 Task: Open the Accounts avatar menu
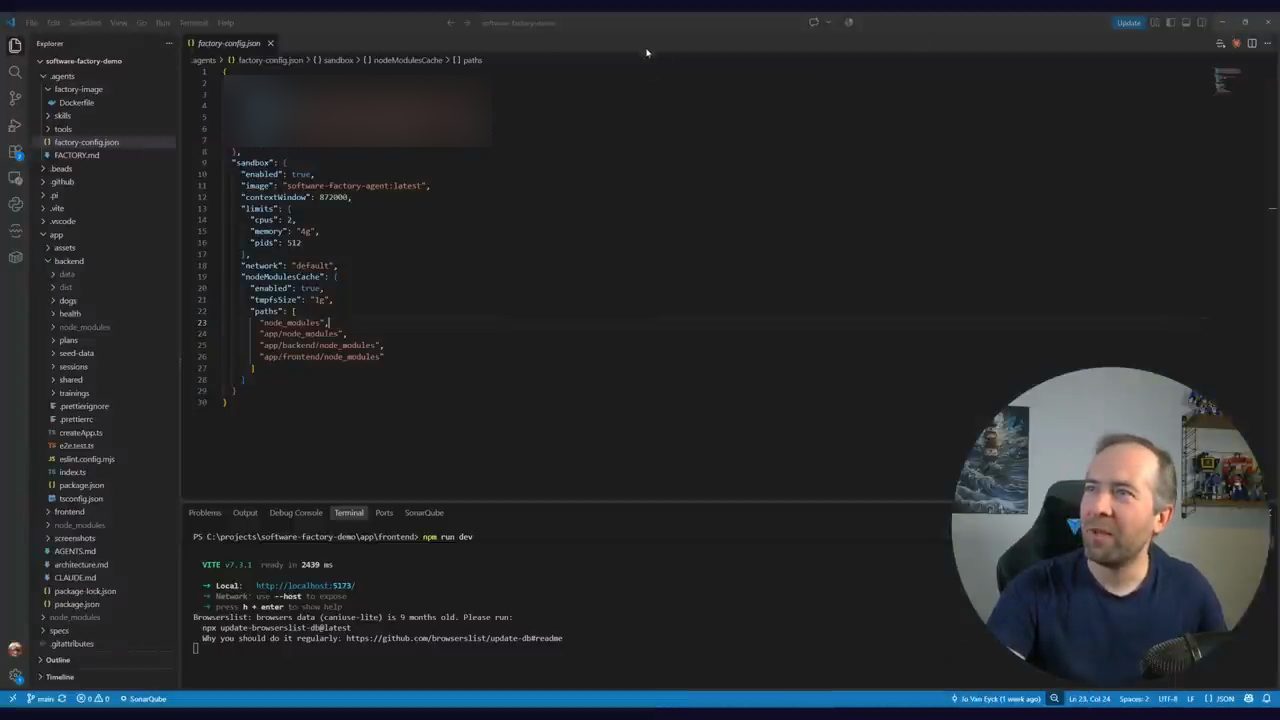pyautogui.click(x=15, y=650)
